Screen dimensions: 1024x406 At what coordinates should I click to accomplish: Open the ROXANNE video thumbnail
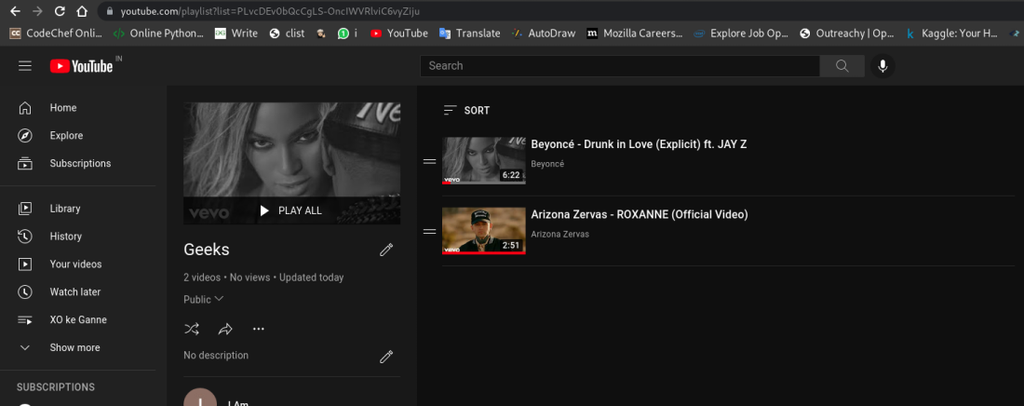tap(484, 230)
